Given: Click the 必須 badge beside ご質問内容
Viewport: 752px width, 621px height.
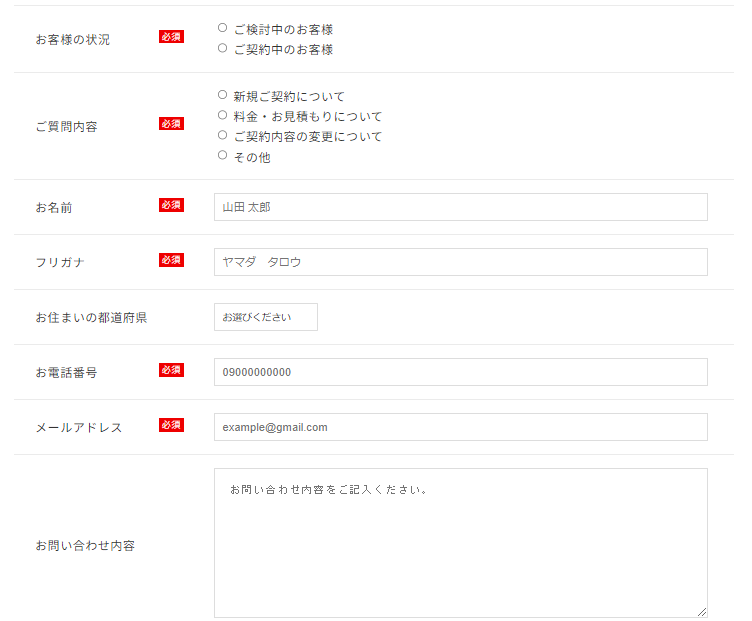Looking at the screenshot, I should (x=171, y=124).
